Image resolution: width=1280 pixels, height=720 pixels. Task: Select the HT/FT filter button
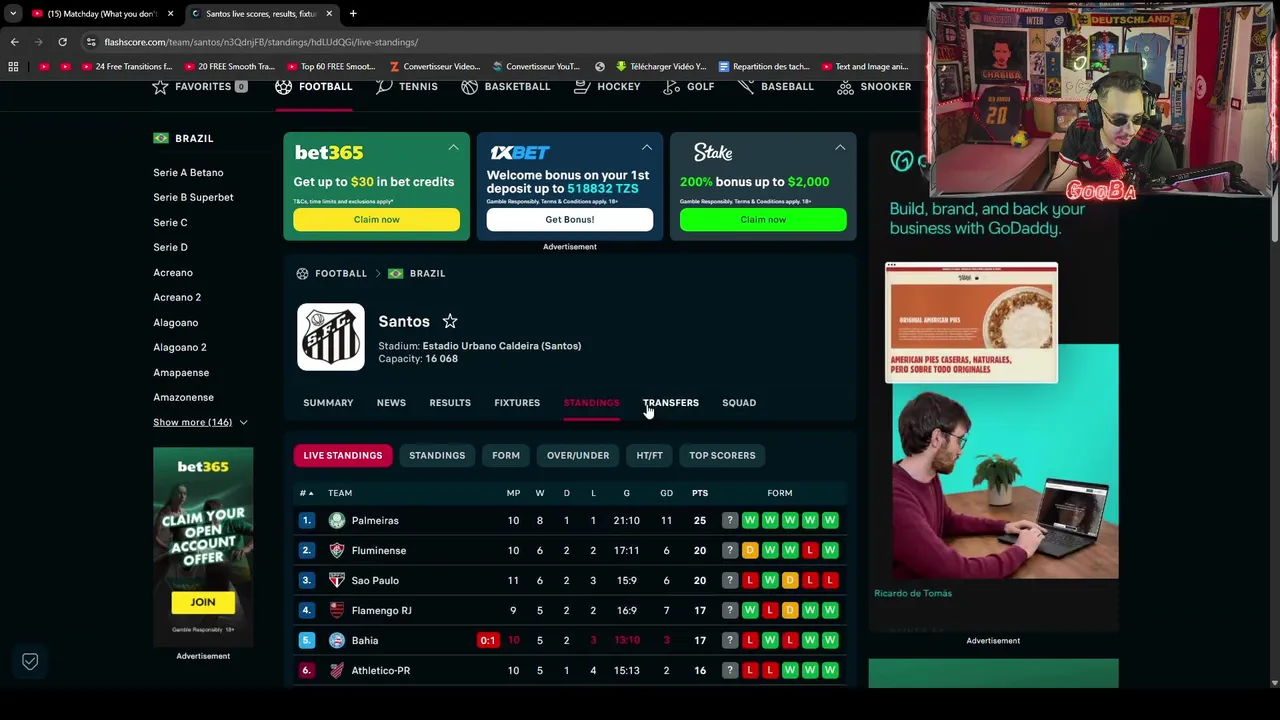click(650, 456)
